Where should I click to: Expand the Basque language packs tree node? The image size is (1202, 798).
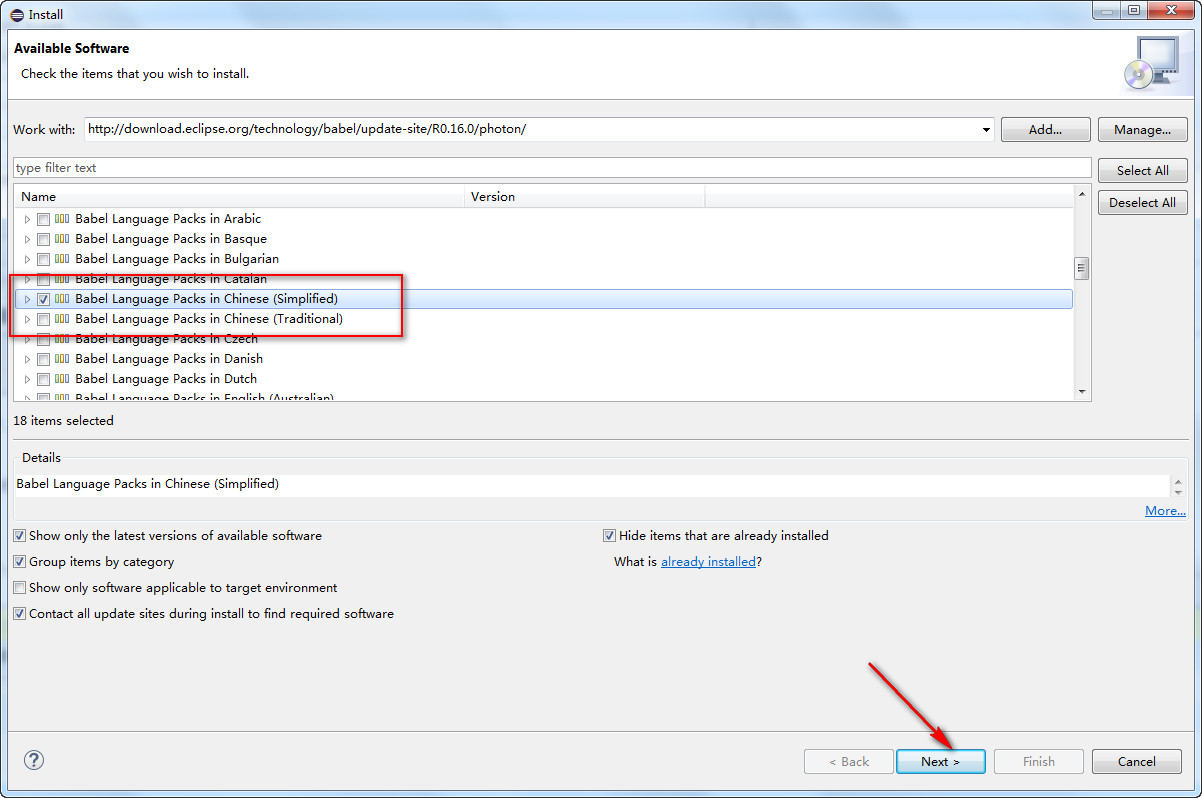coord(27,239)
